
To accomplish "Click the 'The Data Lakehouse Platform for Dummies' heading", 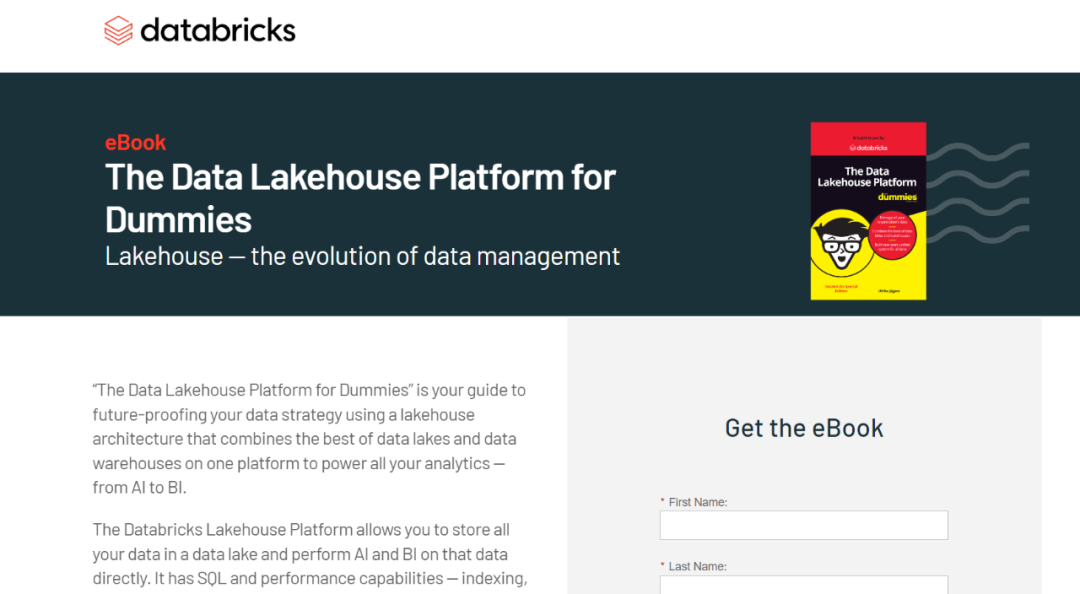I will tap(360, 198).
